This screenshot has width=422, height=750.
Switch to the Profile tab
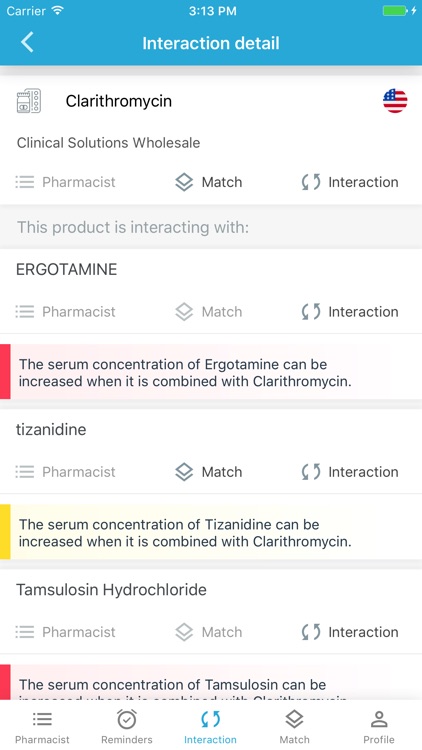tap(378, 727)
